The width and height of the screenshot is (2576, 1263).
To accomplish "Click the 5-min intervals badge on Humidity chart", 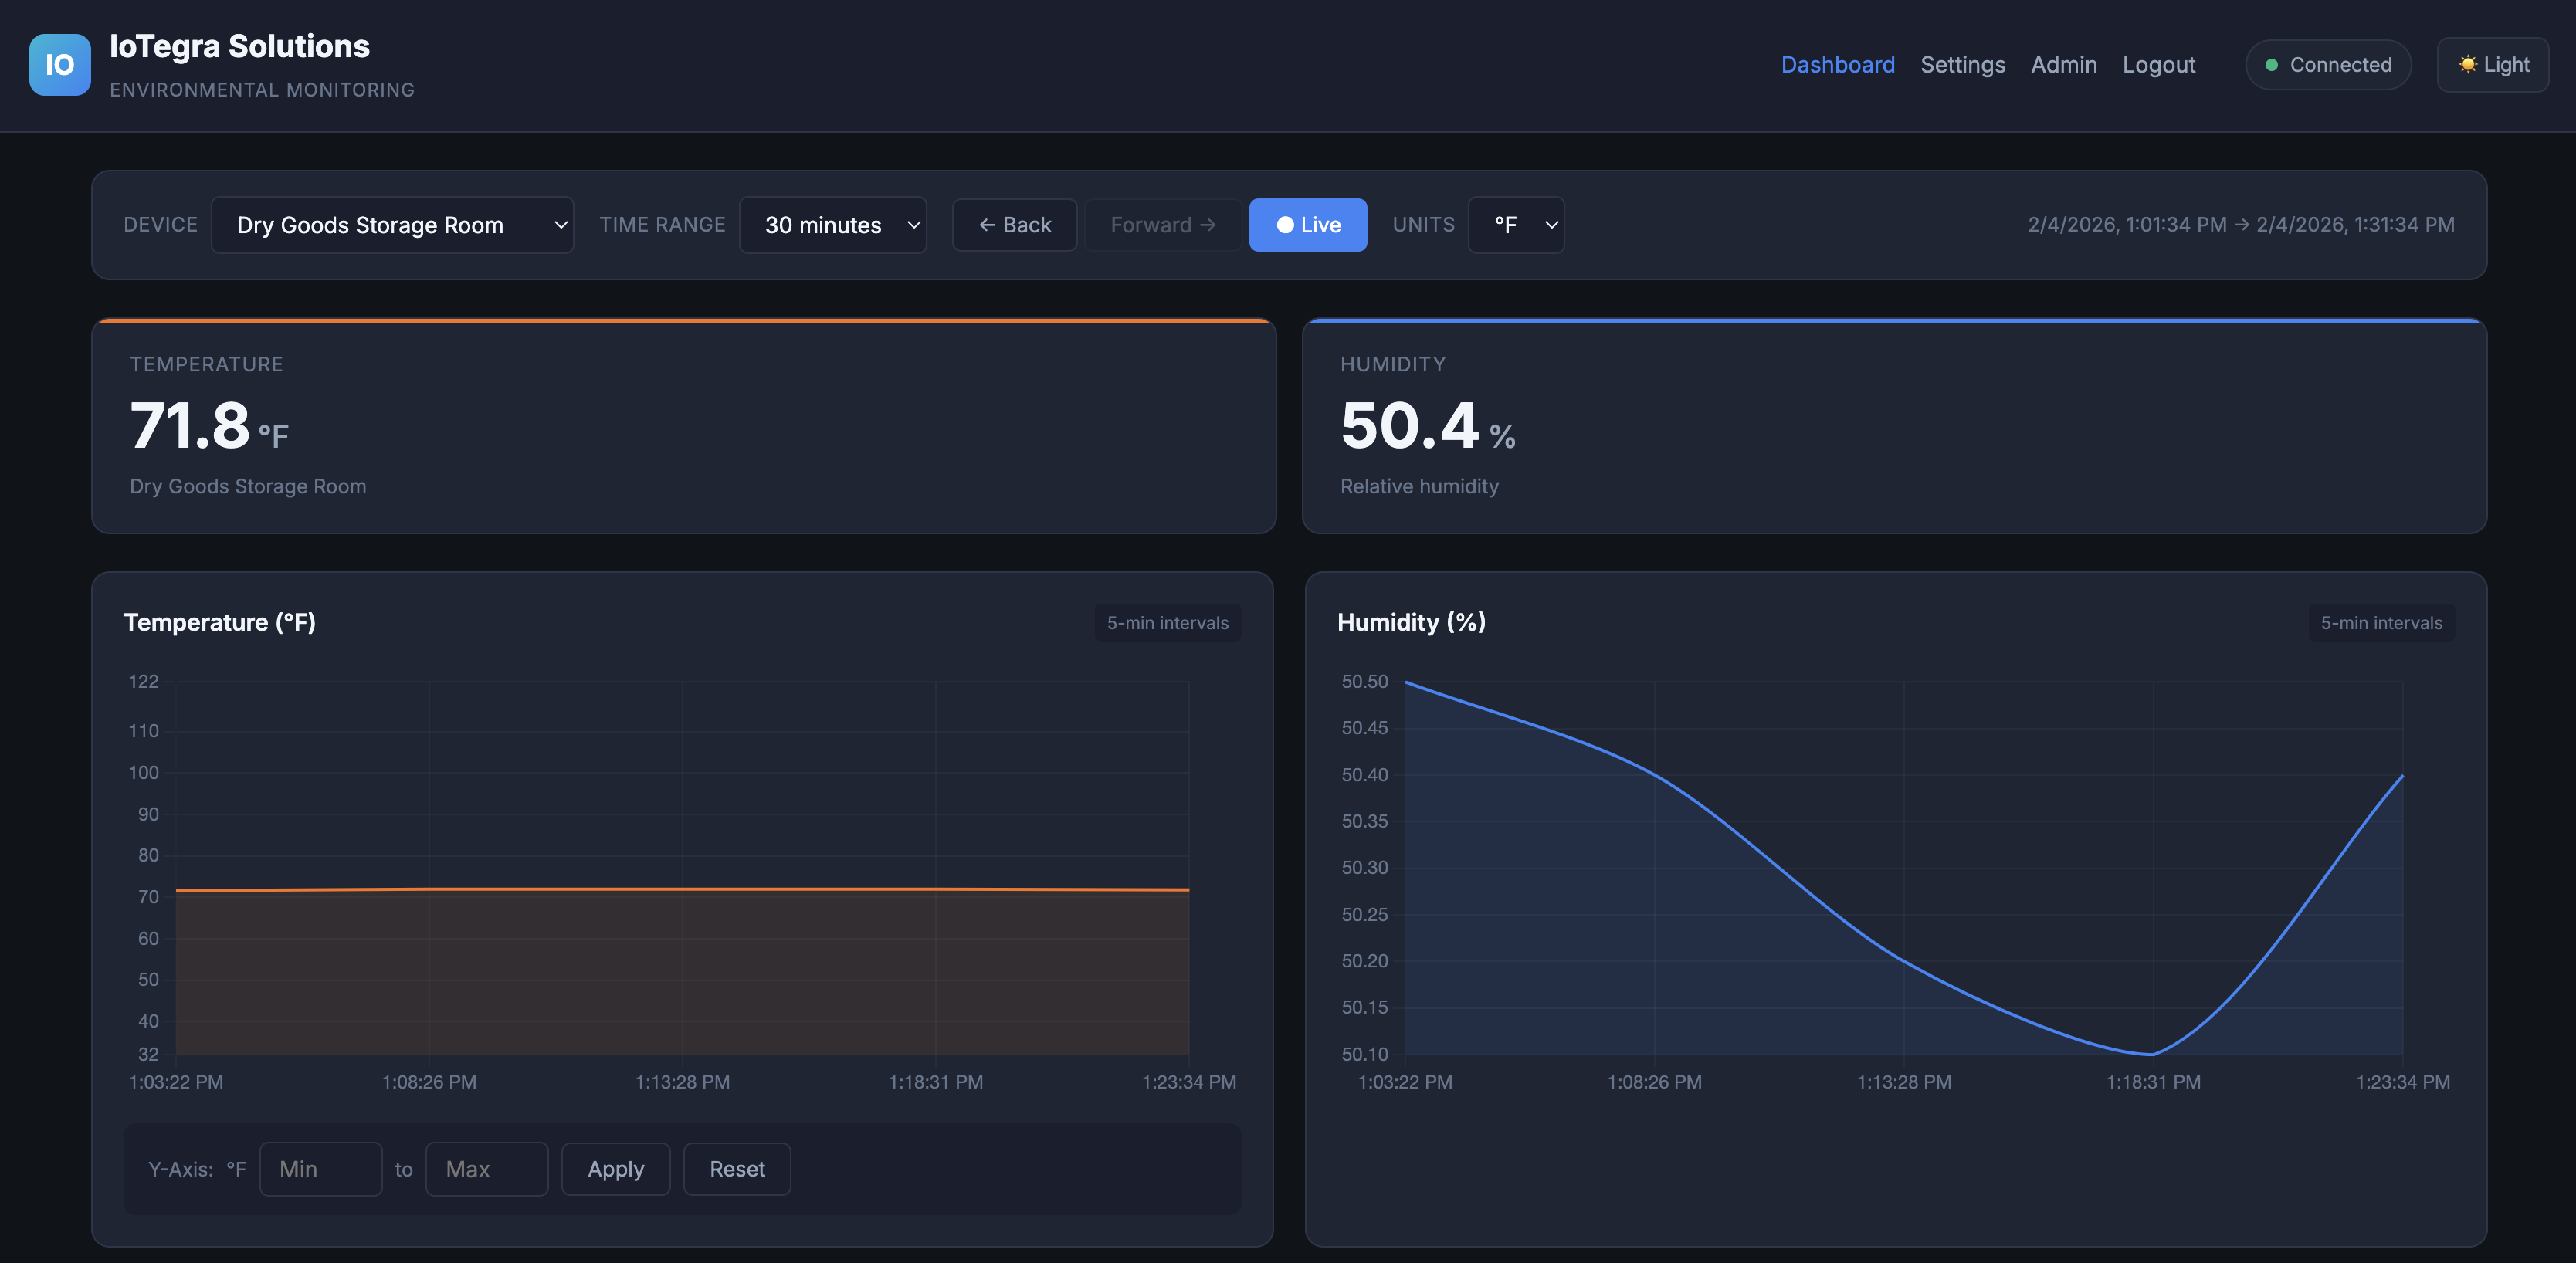I will pos(2381,622).
